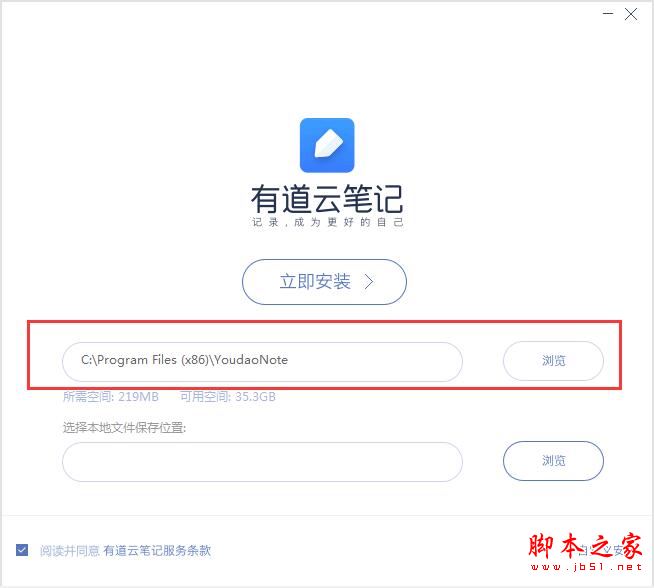Click the empty local file location field
Screen dimensions: 654x588
click(262, 462)
